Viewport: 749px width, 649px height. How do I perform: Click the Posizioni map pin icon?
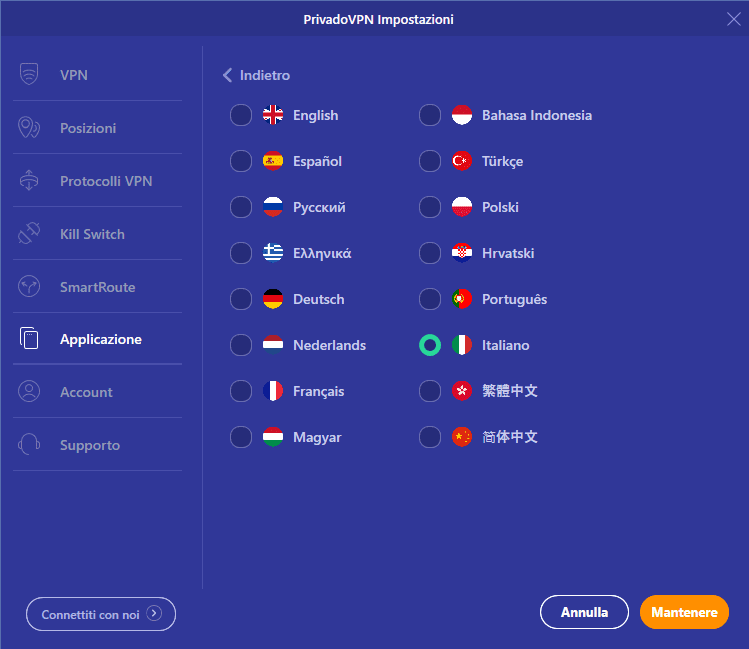pos(29,128)
